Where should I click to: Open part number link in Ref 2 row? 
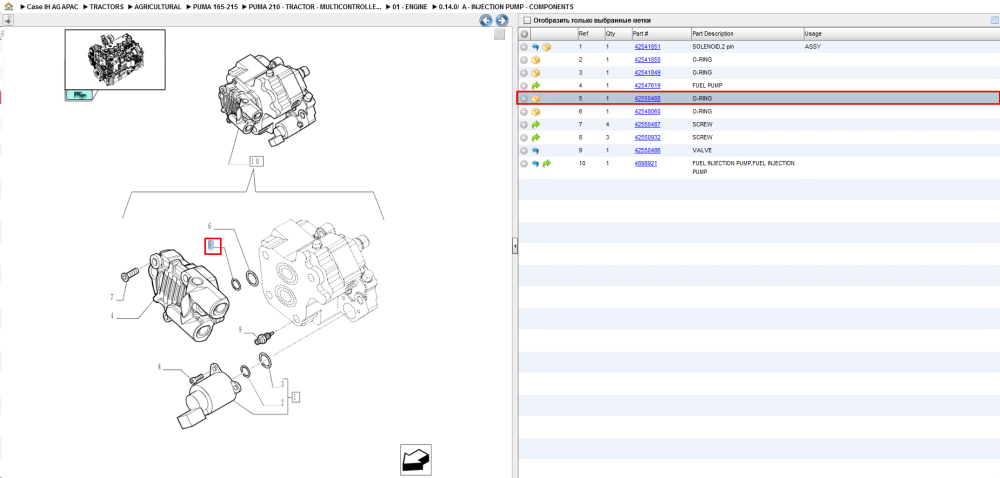[x=647, y=60]
